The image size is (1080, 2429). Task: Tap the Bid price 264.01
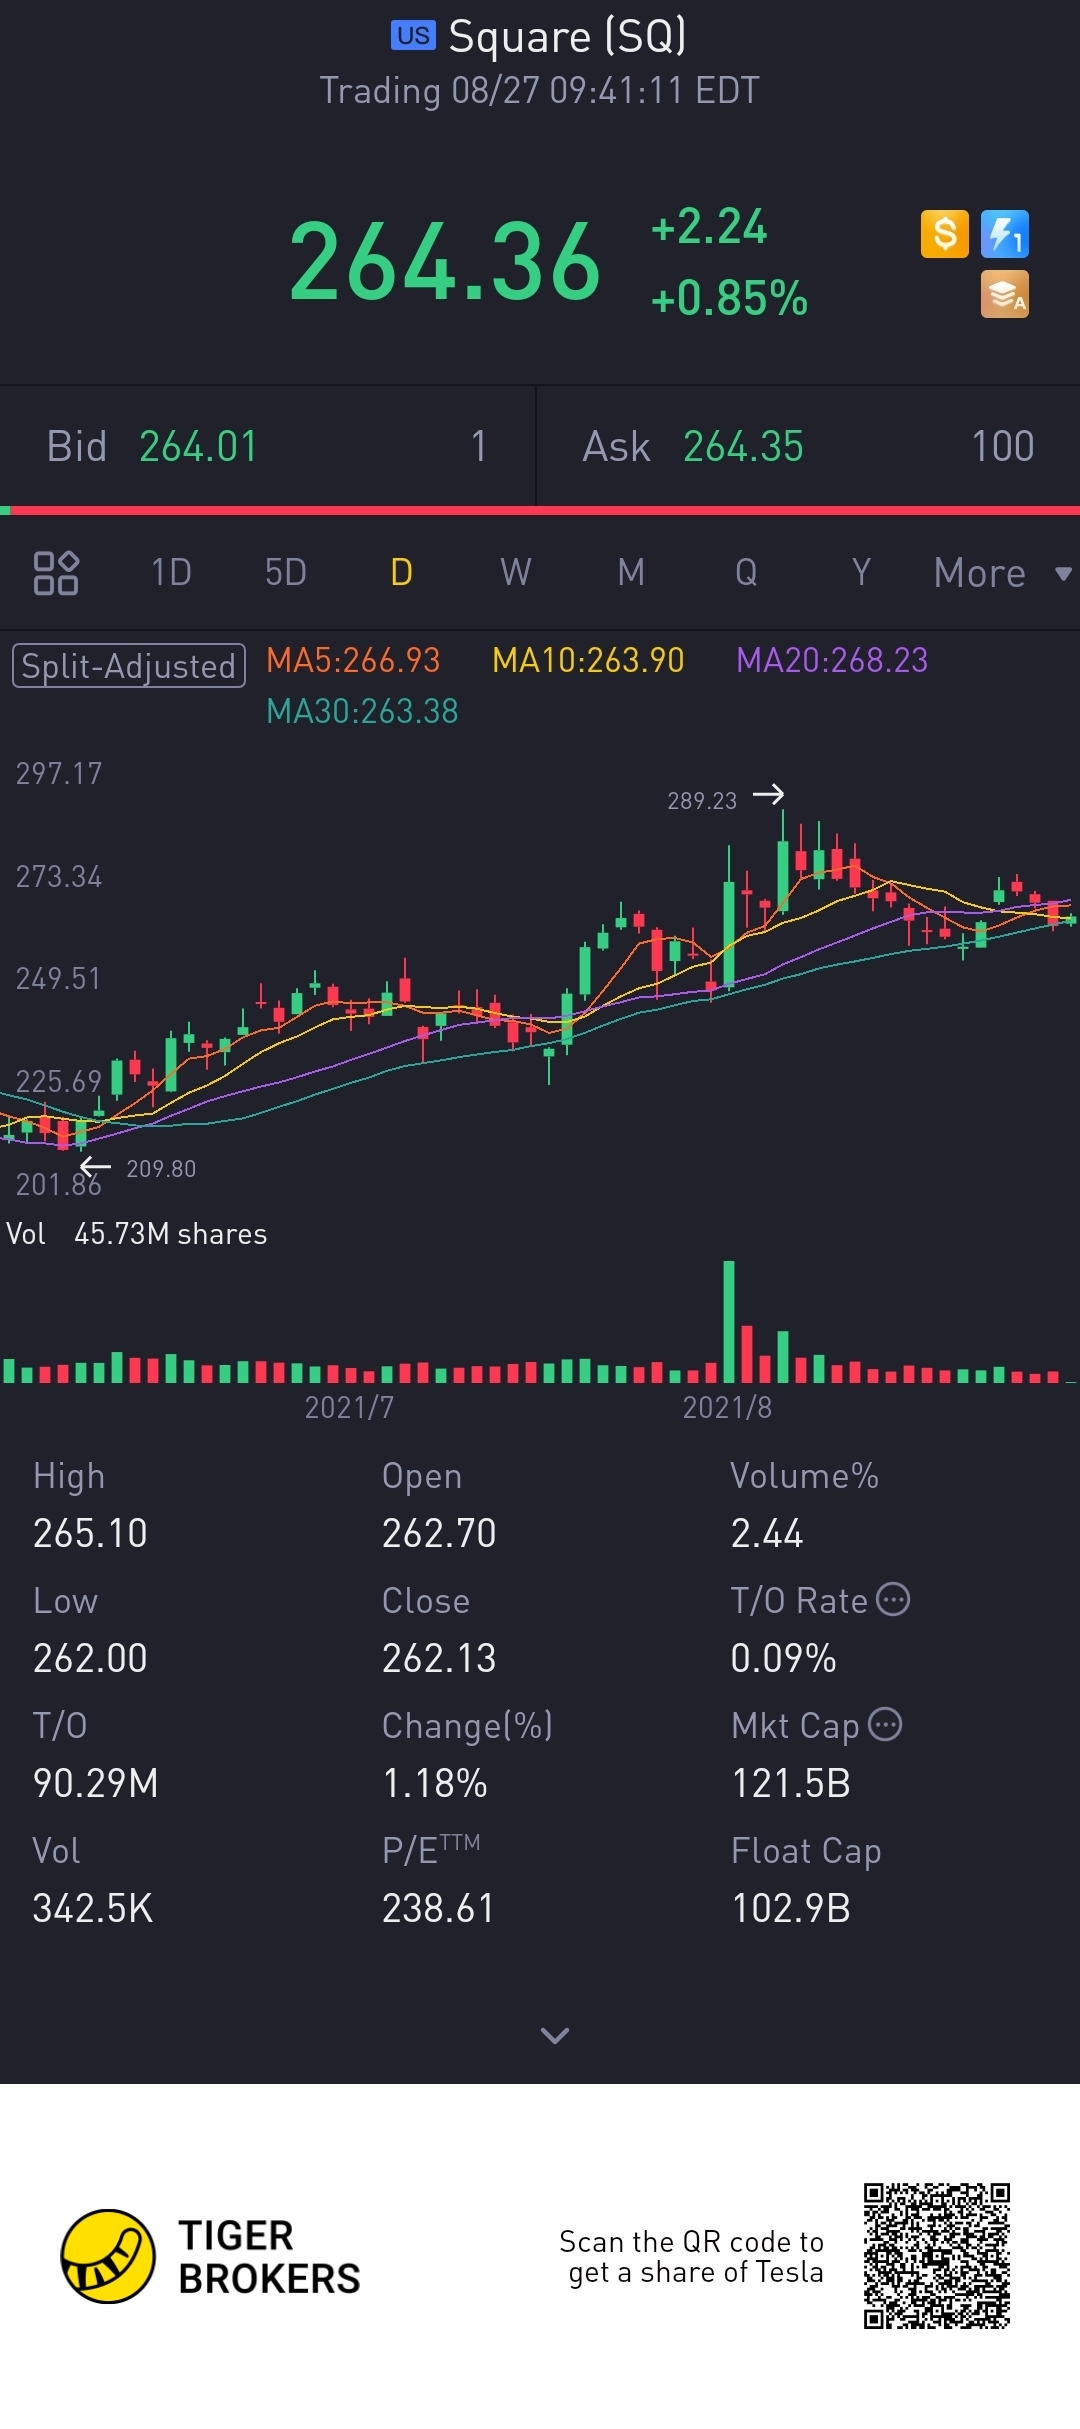[198, 447]
